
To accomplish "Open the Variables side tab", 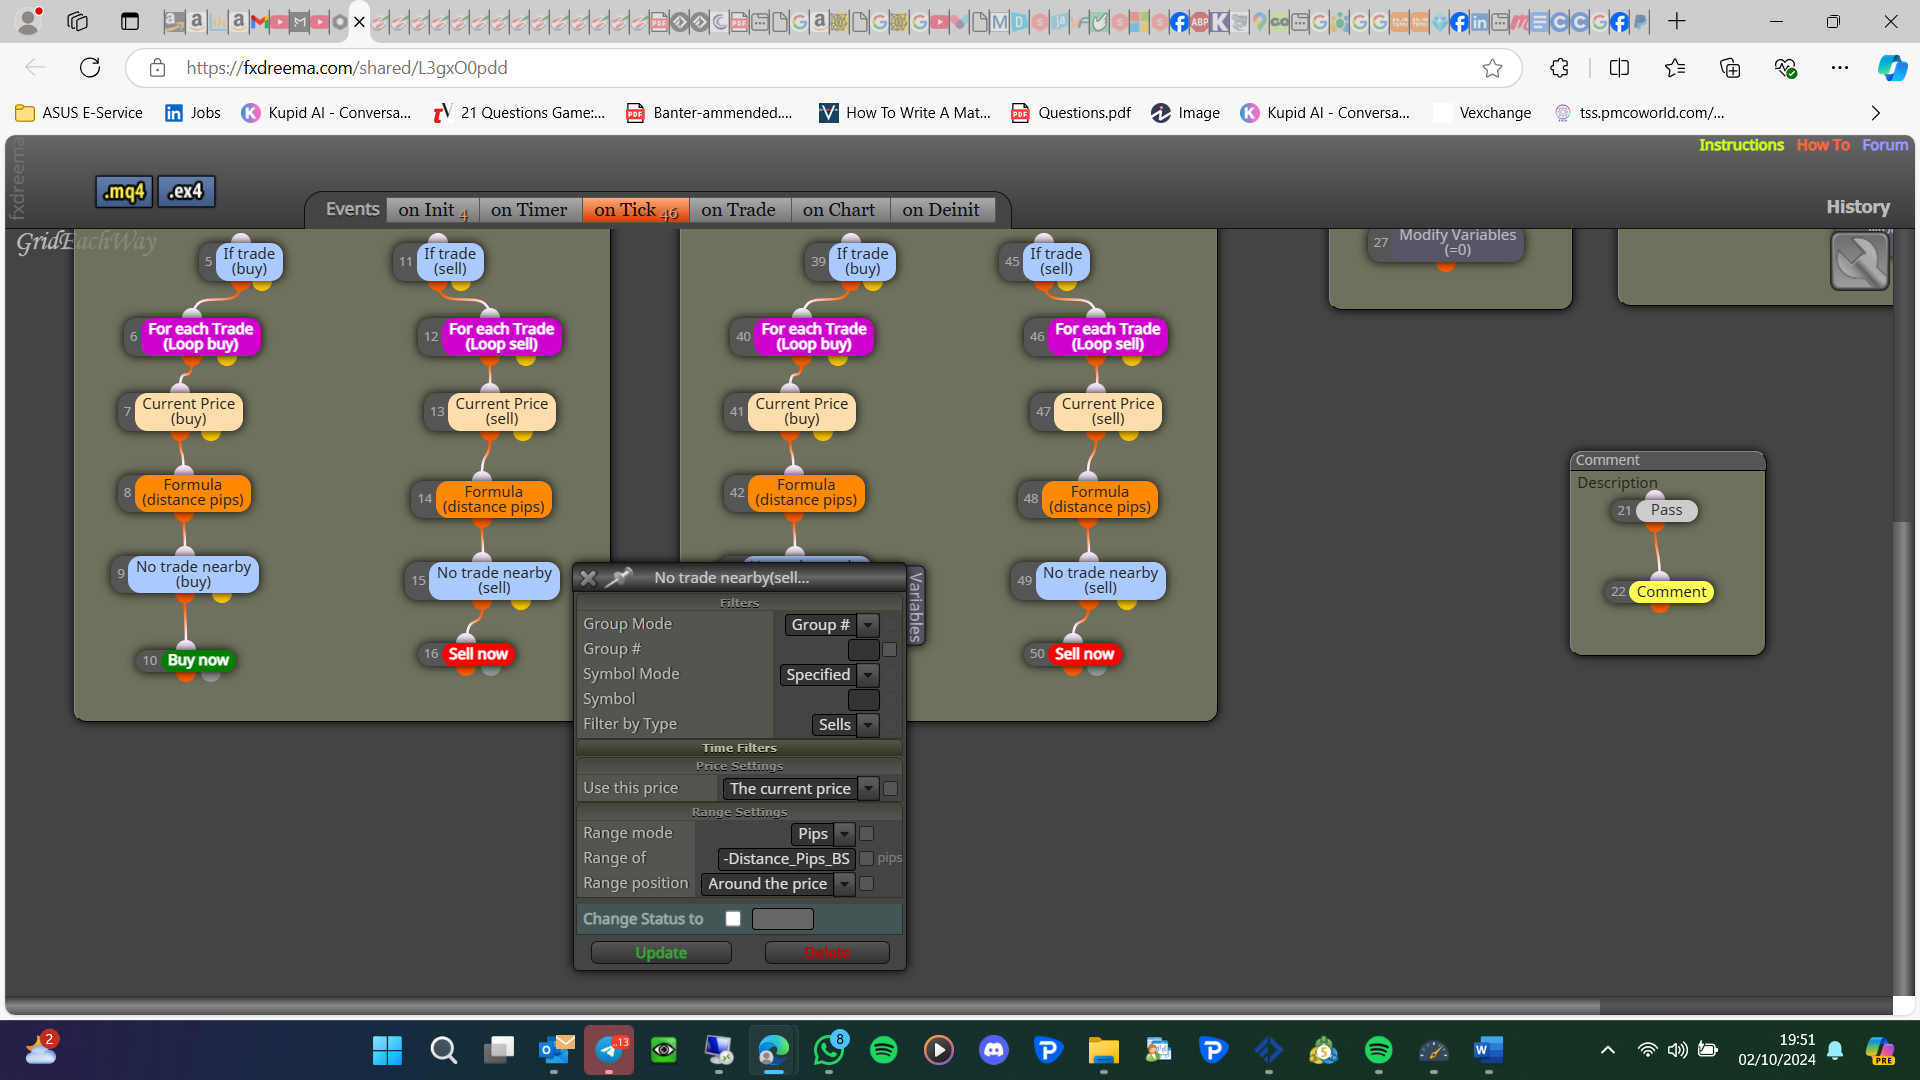I will pyautogui.click(x=915, y=605).
